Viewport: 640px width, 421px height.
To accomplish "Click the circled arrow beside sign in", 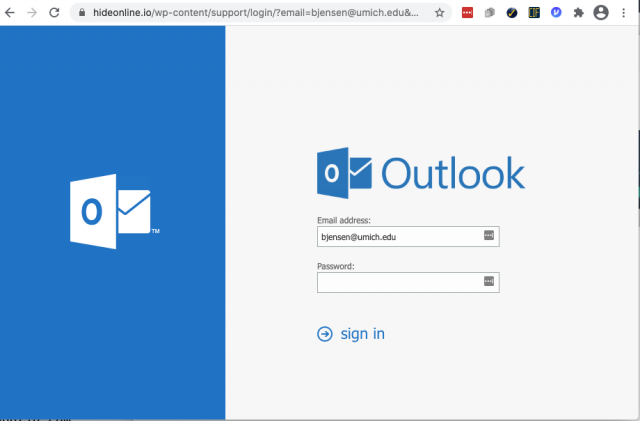I will 325,334.
